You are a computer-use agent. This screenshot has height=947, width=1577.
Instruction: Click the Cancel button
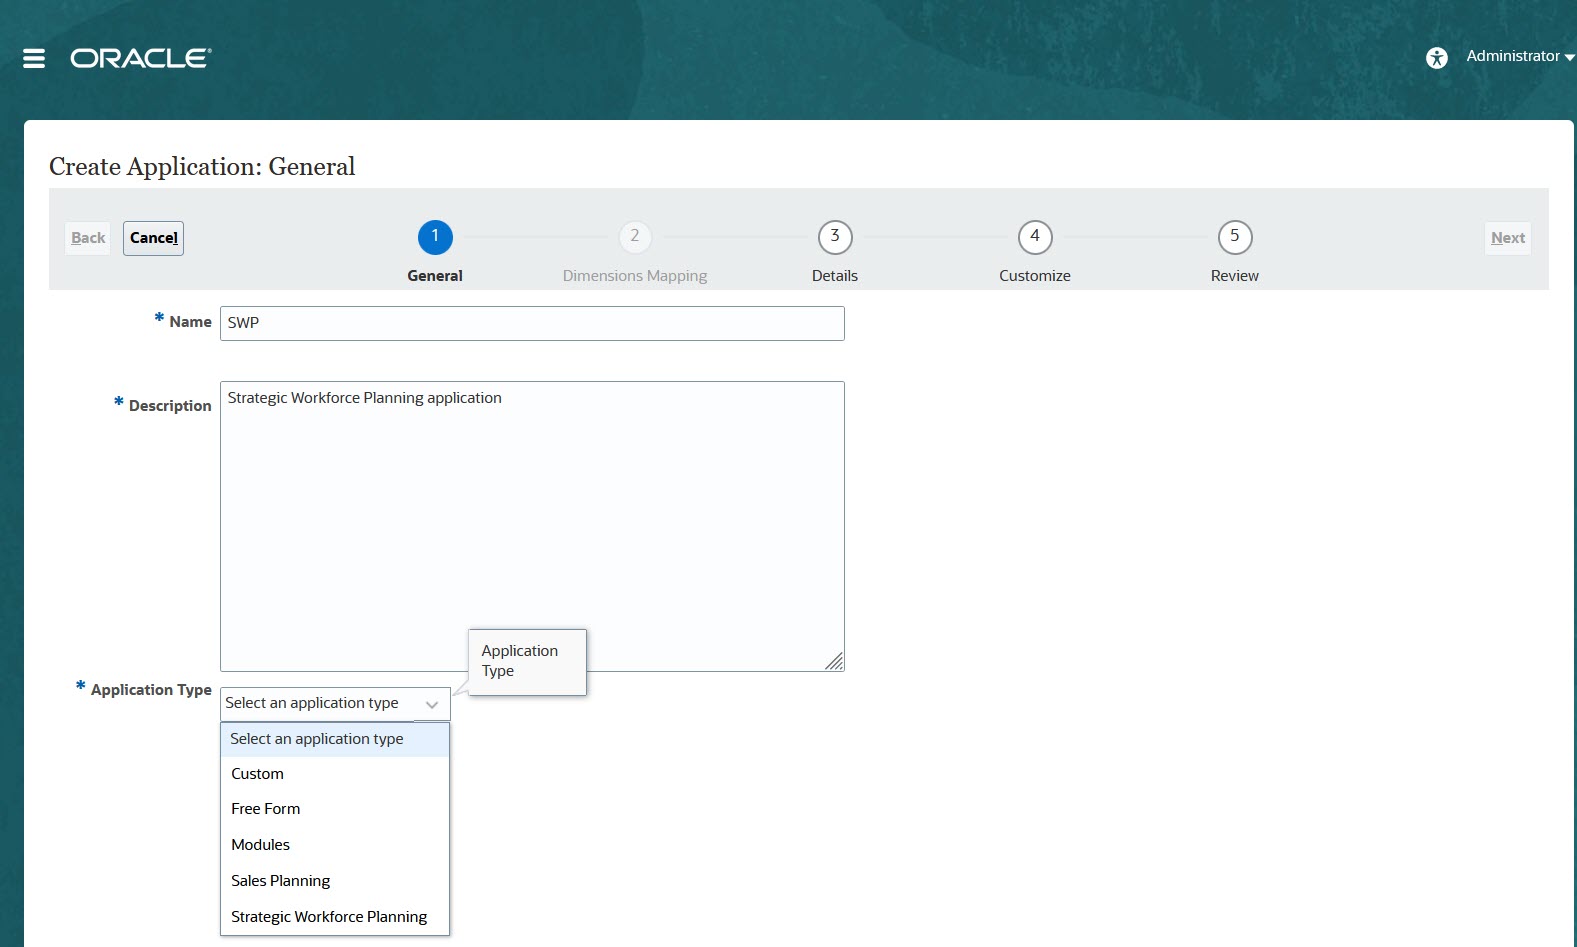click(x=154, y=238)
